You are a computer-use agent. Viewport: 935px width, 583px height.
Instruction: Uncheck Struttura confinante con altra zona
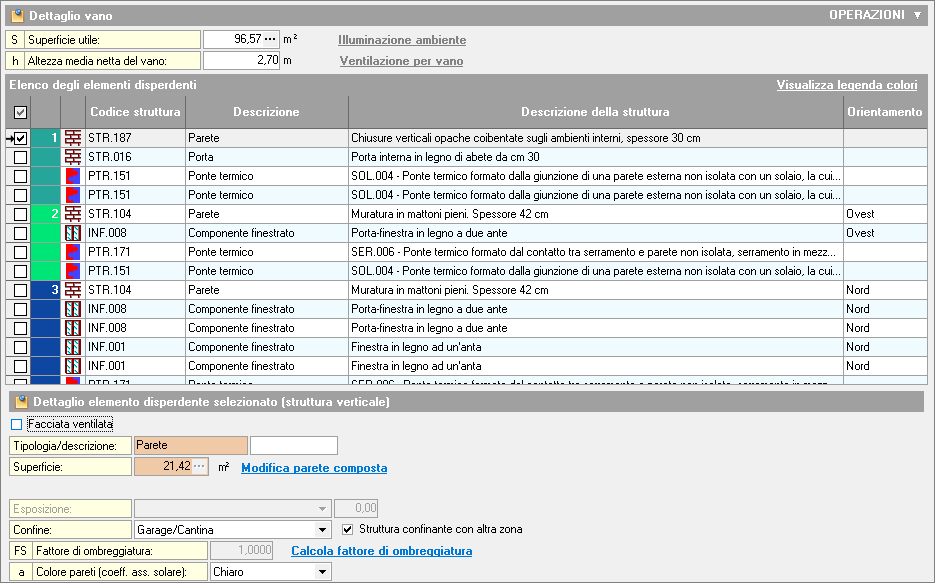pos(348,529)
